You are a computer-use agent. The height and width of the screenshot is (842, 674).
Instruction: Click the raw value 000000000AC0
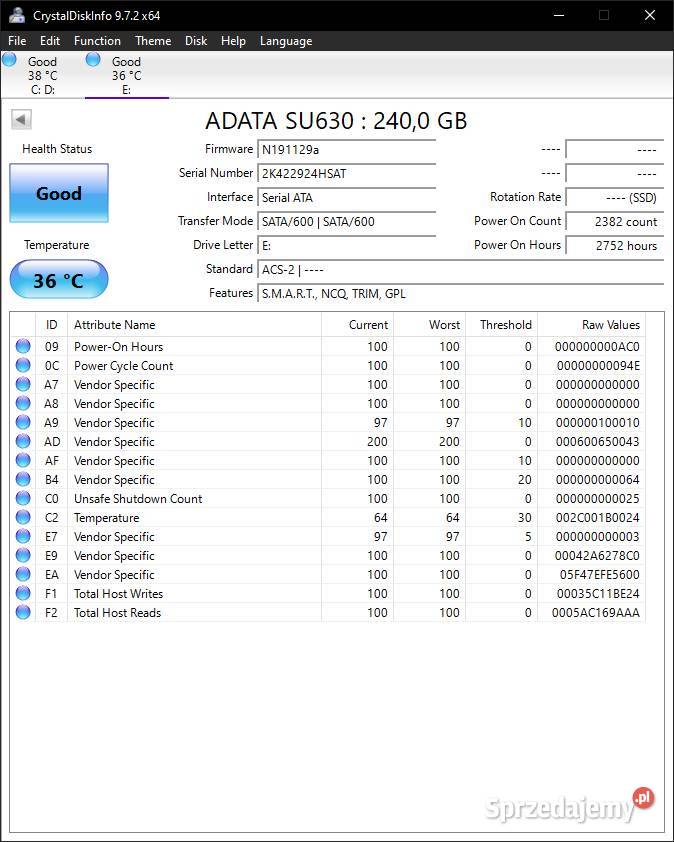click(597, 347)
